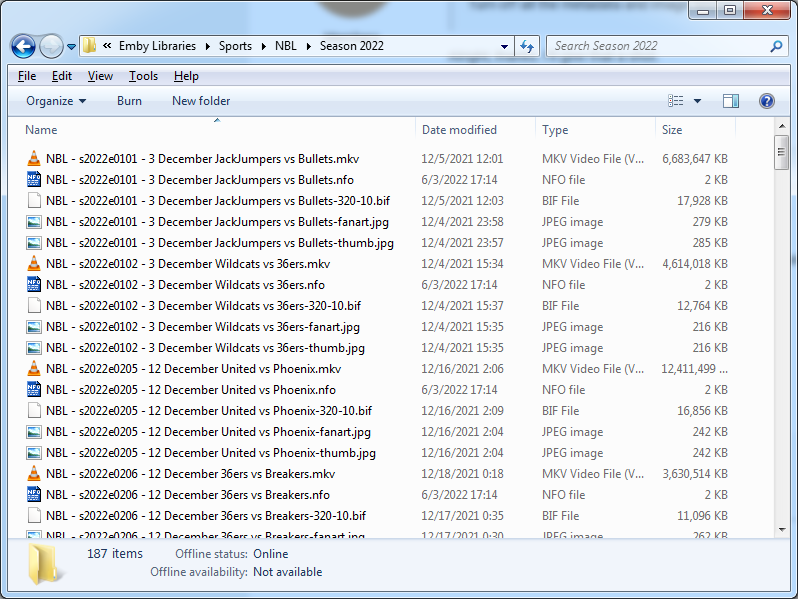Select blank icon of United vs Phoenix-320-10.bif
798x599 pixels.
pyautogui.click(x=34, y=410)
